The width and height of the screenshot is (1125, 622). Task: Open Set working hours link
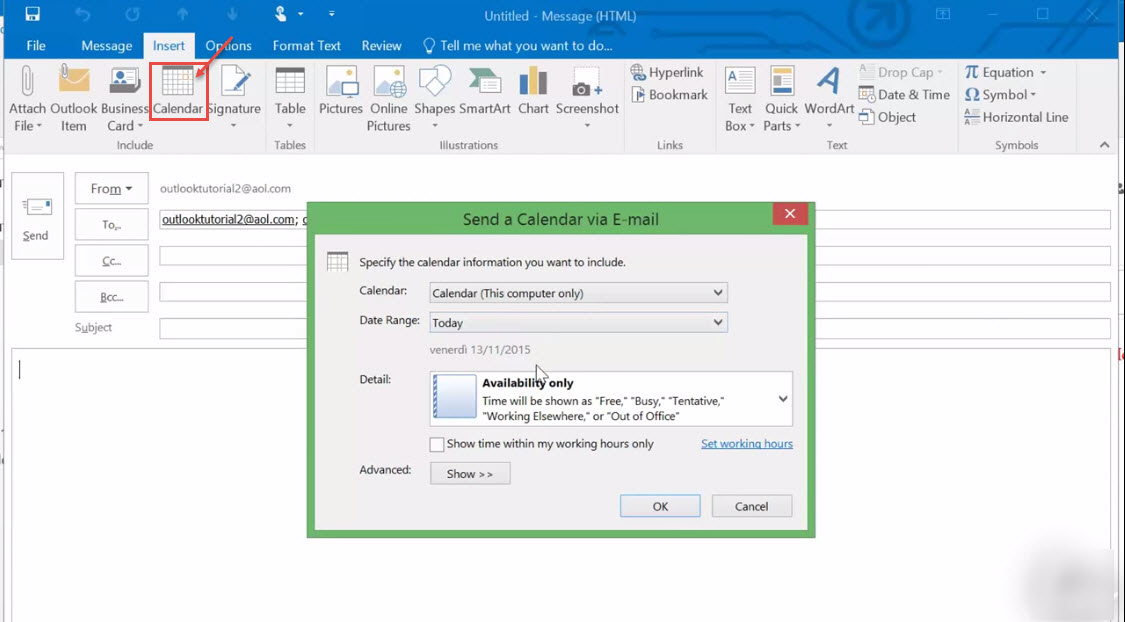pyautogui.click(x=747, y=444)
